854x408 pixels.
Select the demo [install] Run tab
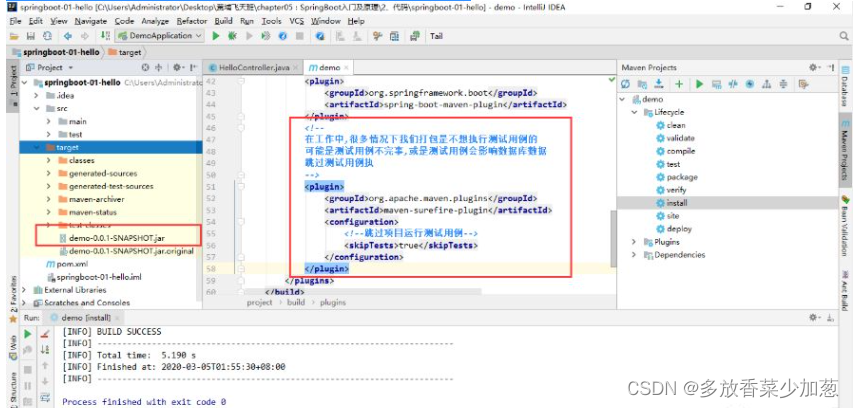81,318
